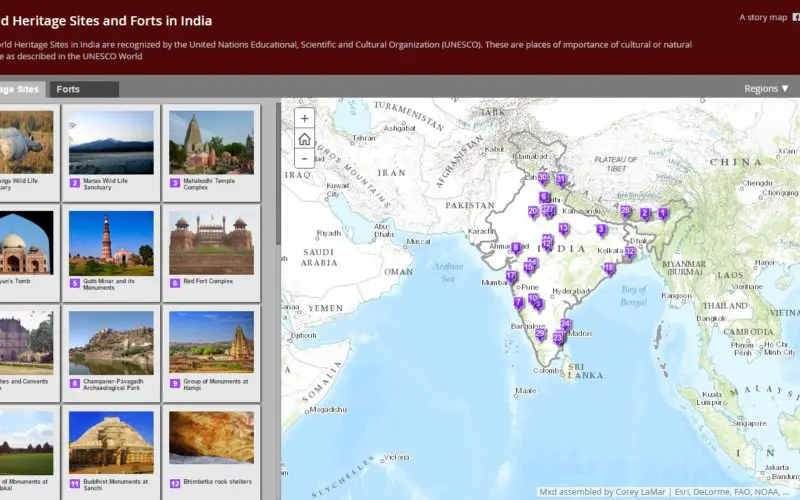
Task: Select map marker 1 in Assam
Action: (x=663, y=213)
